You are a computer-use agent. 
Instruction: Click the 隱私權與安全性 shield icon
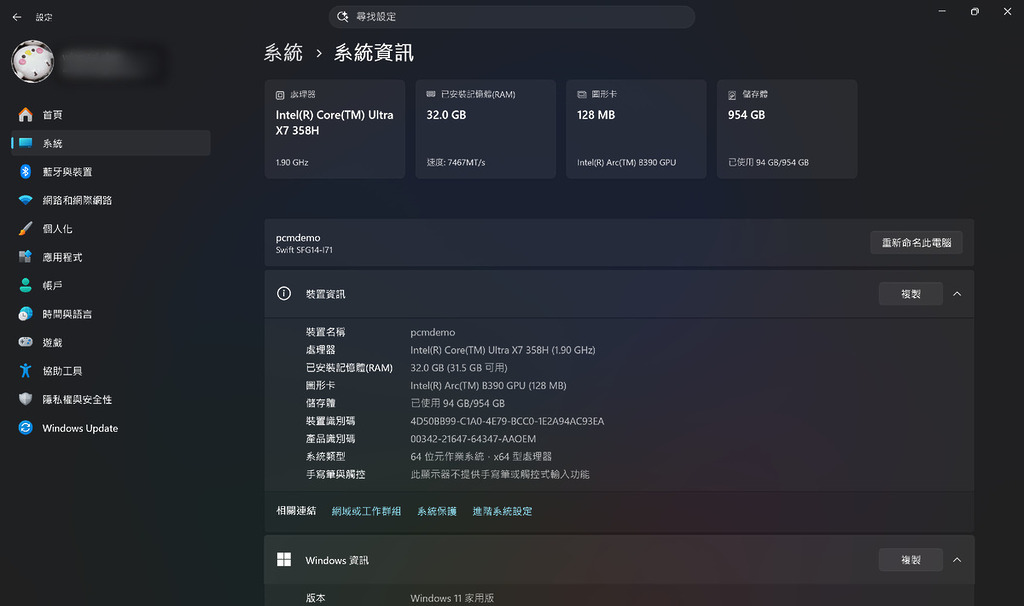coord(25,399)
